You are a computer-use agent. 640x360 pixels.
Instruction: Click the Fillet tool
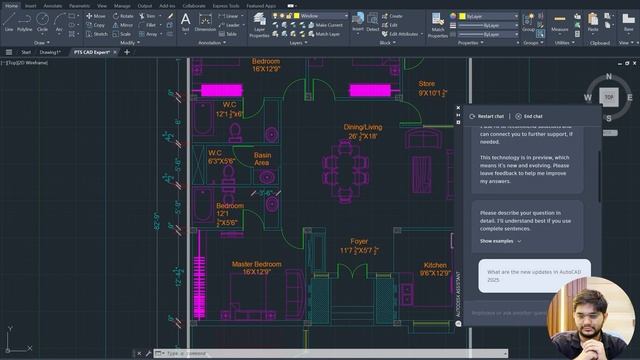(x=147, y=25)
